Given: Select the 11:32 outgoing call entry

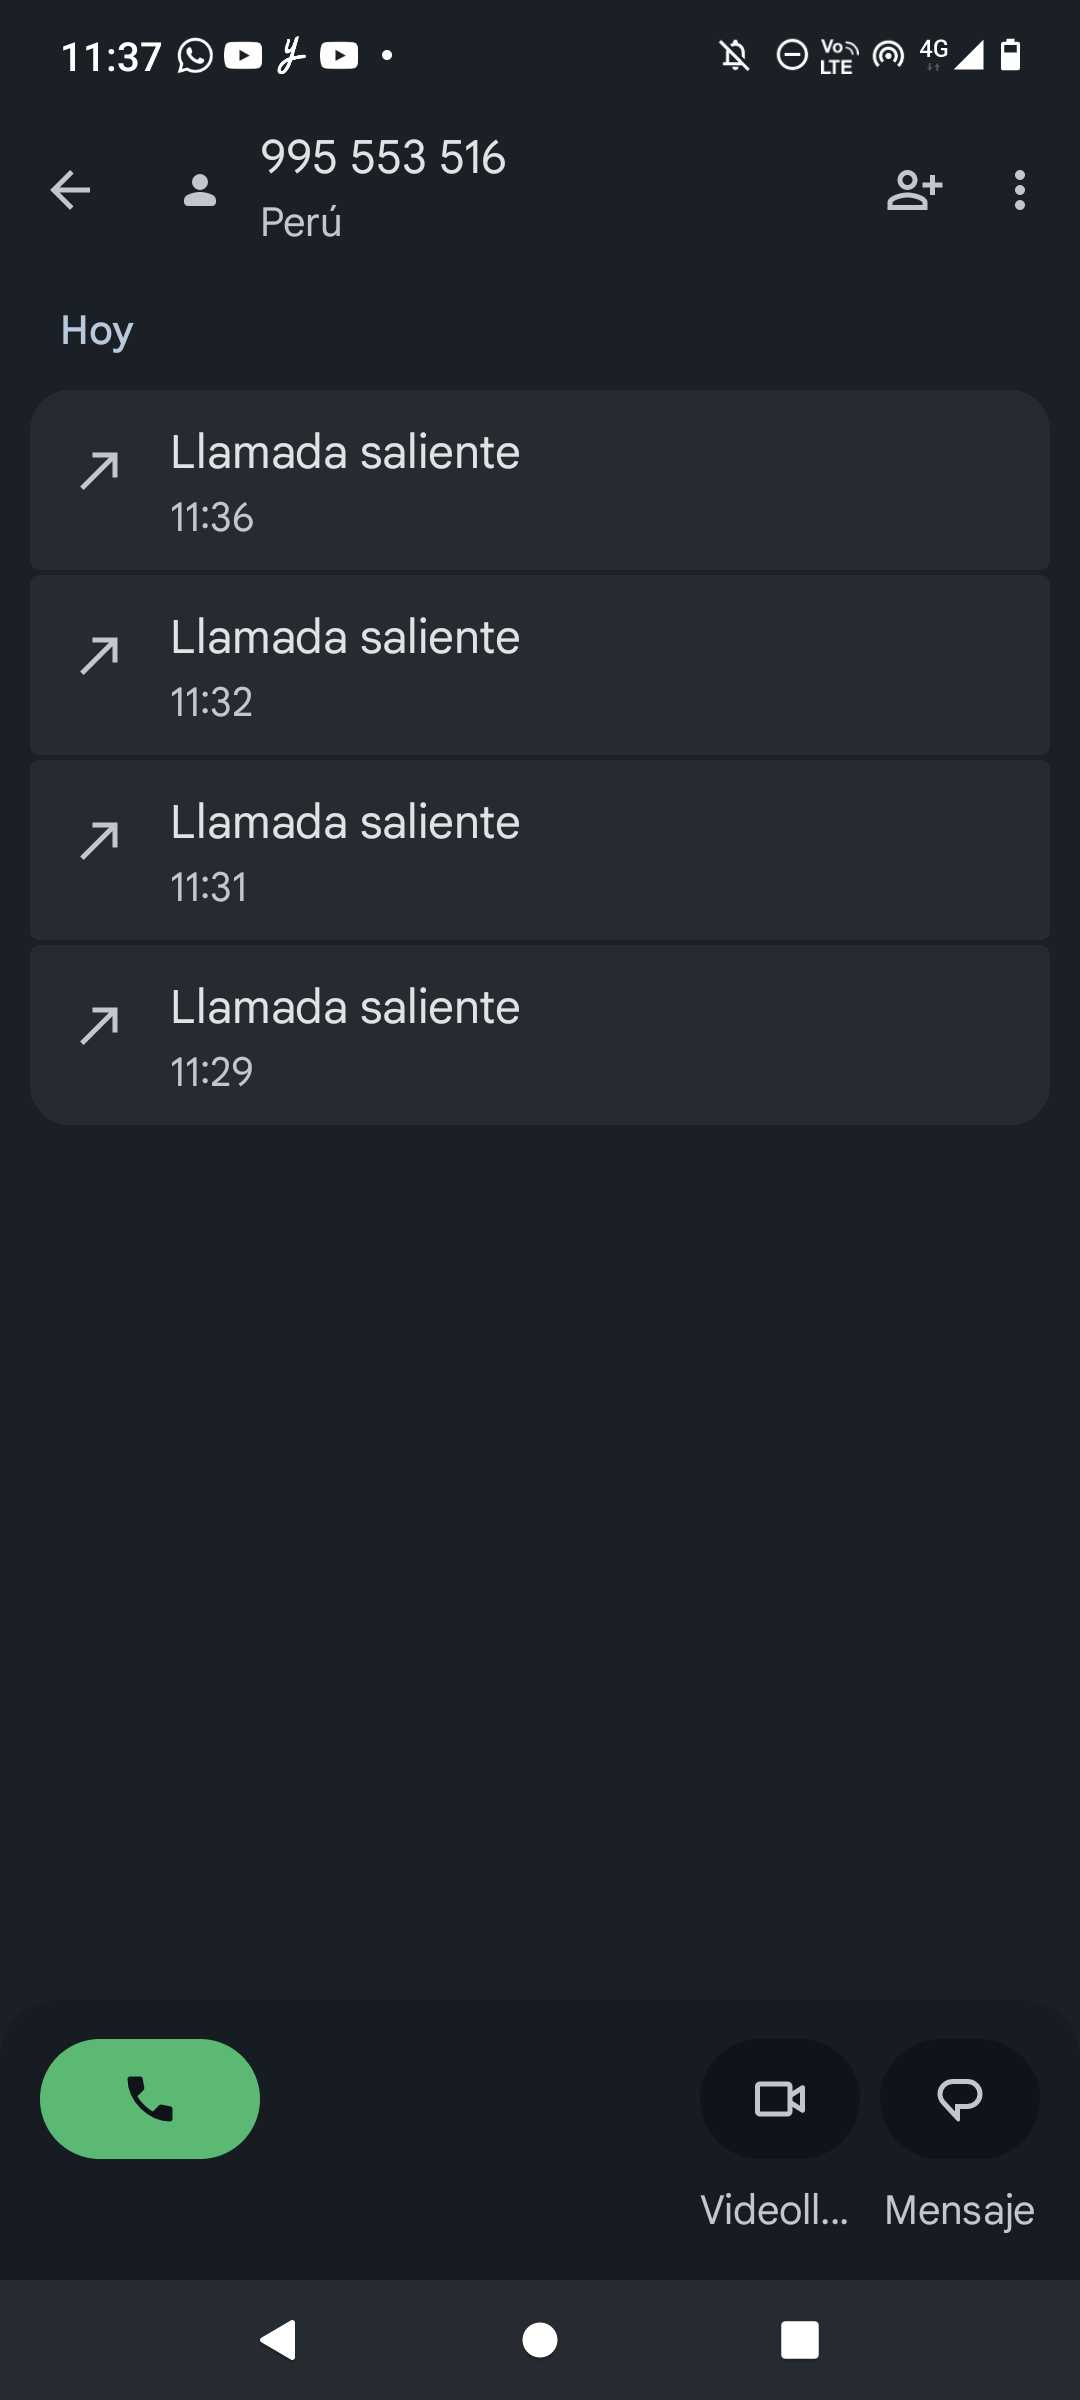Looking at the screenshot, I should (540, 666).
